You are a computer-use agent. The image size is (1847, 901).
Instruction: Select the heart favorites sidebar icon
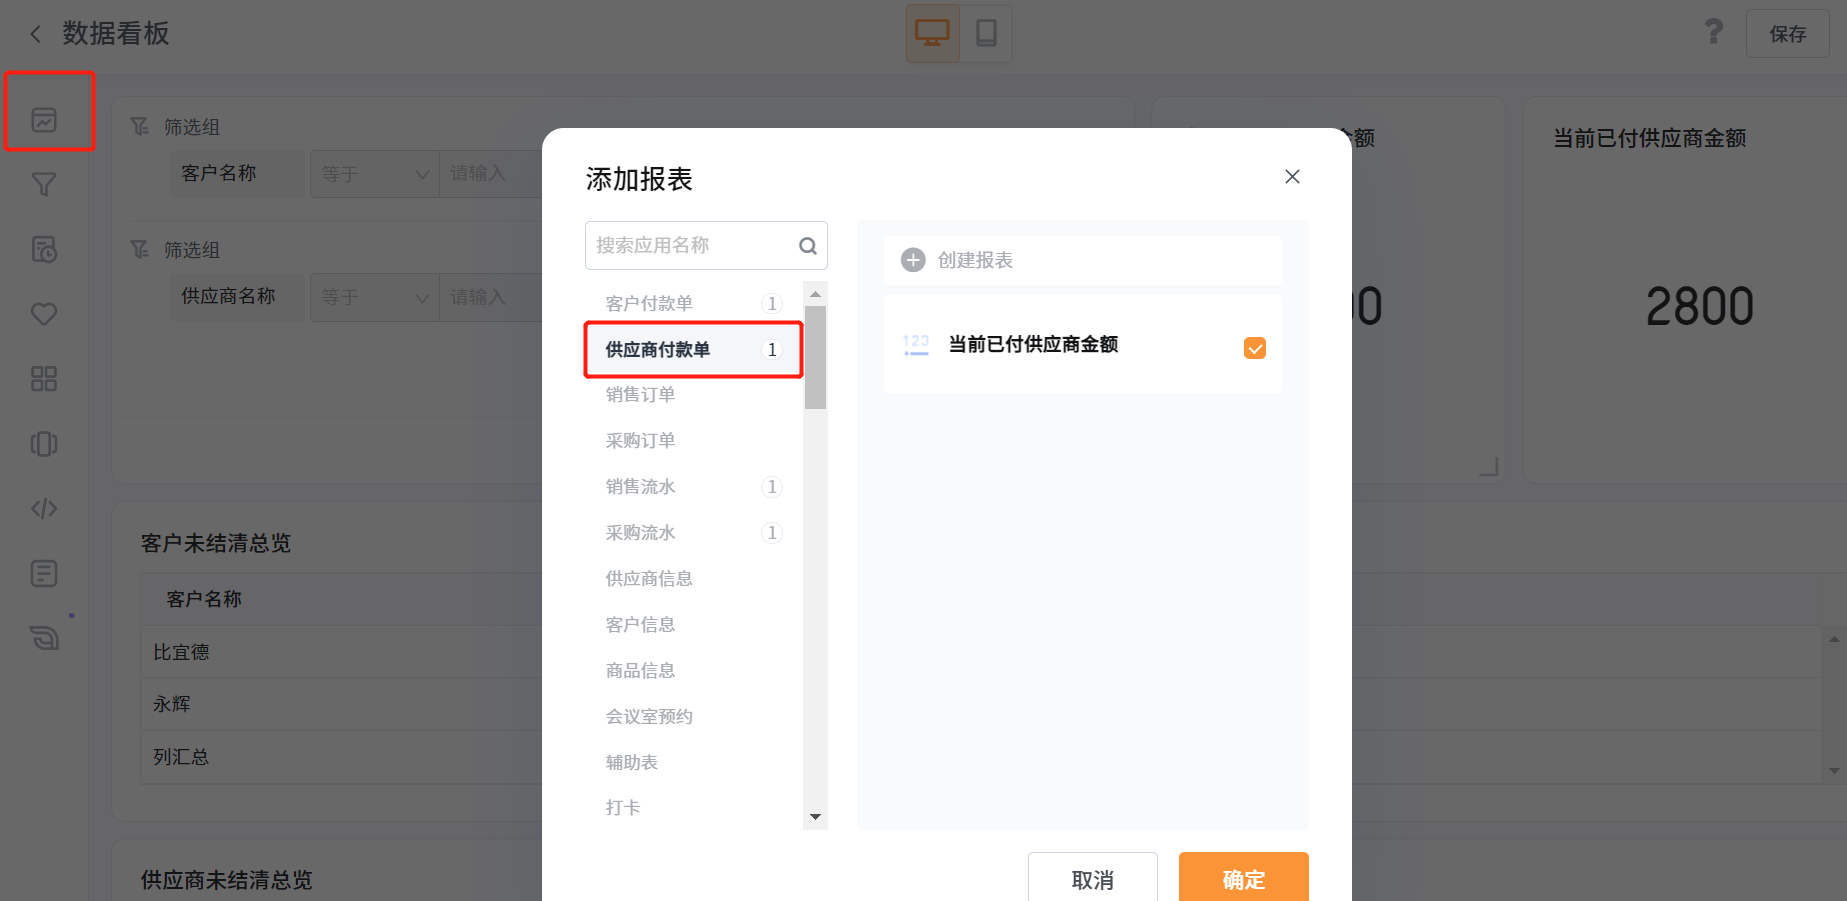point(44,314)
